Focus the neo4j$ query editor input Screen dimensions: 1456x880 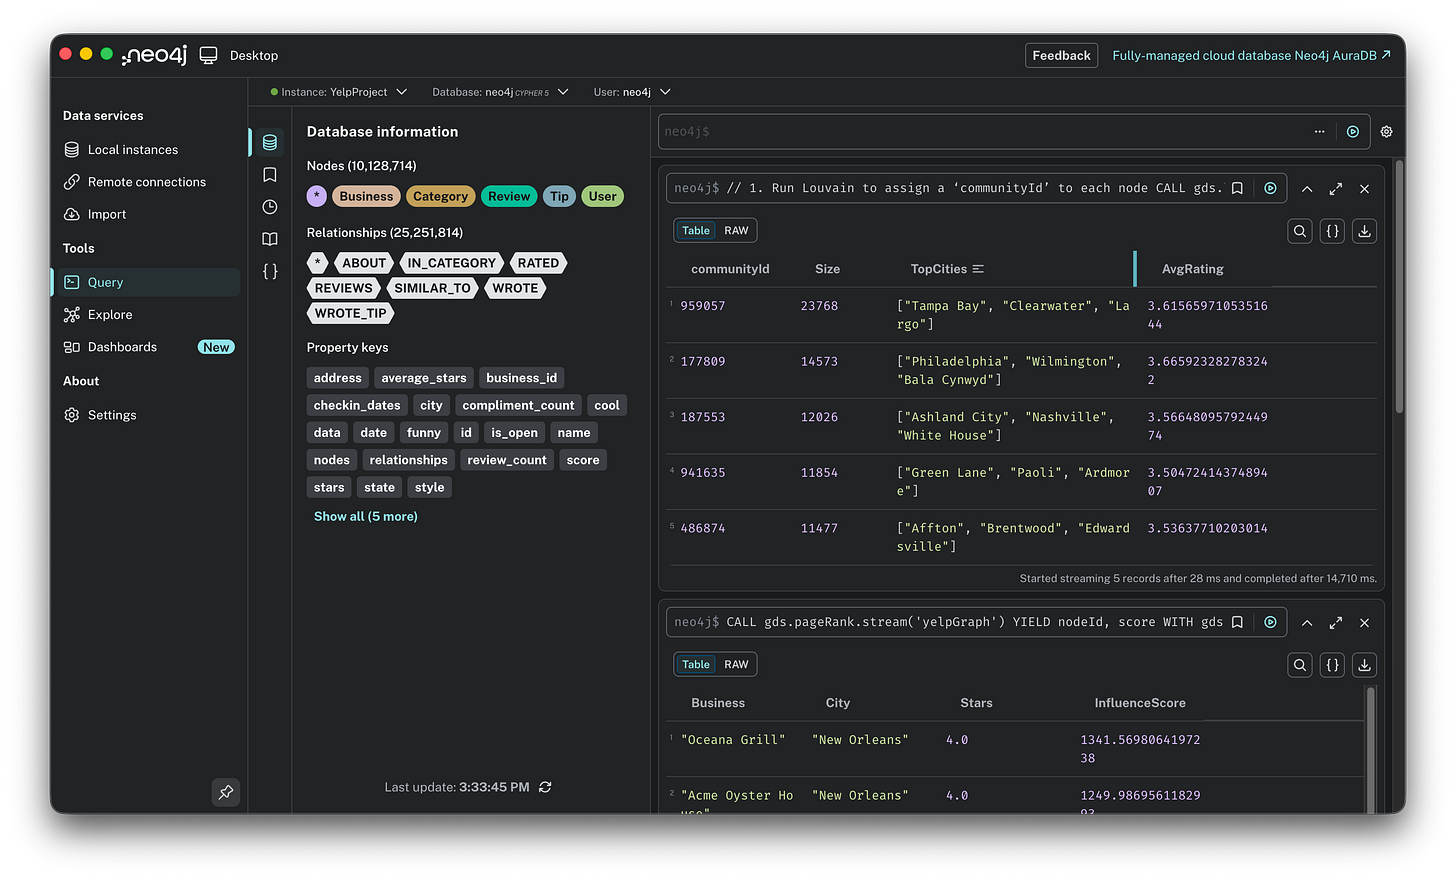[985, 131]
